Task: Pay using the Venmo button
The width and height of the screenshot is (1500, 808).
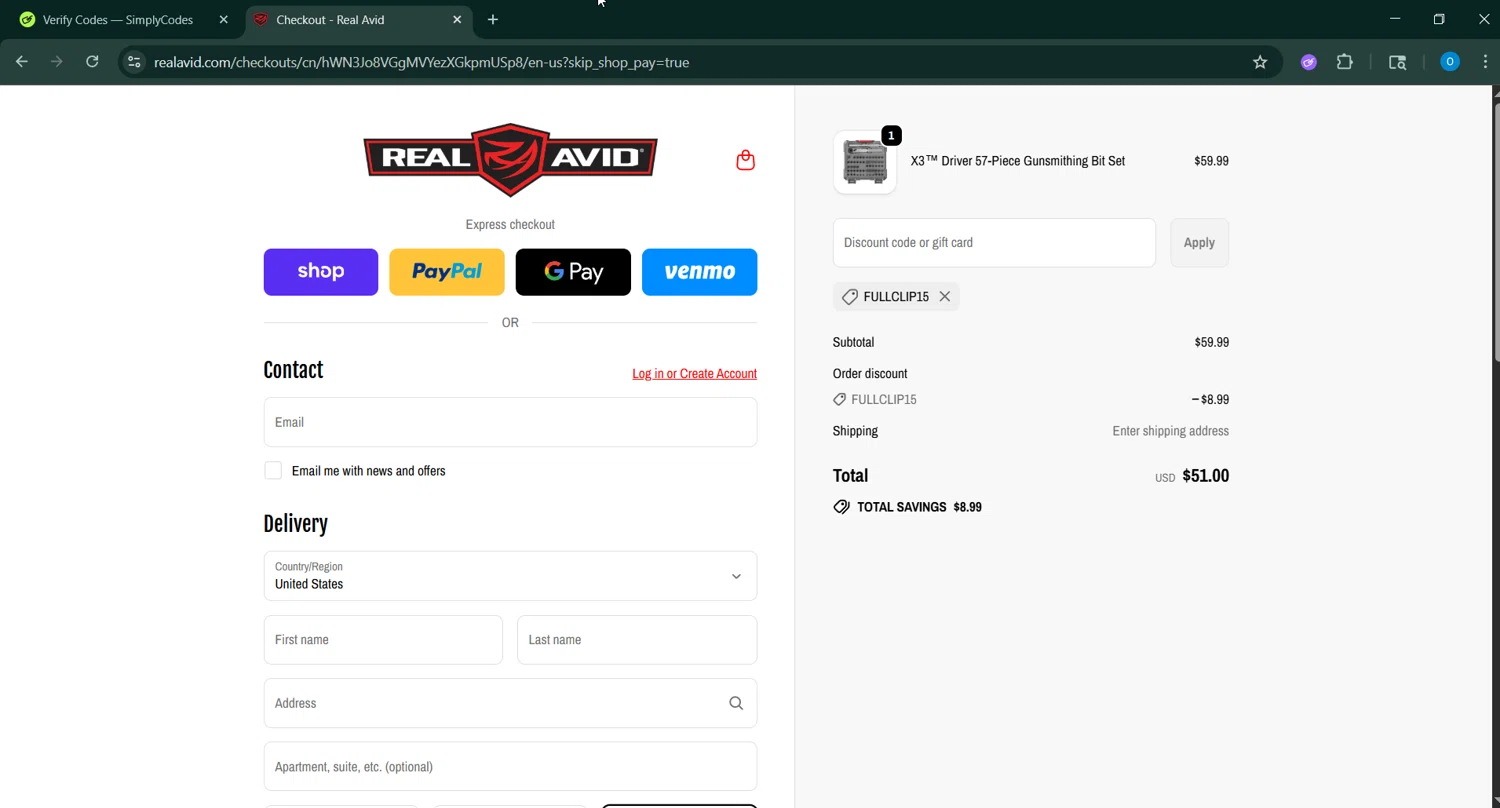Action: 699,272
